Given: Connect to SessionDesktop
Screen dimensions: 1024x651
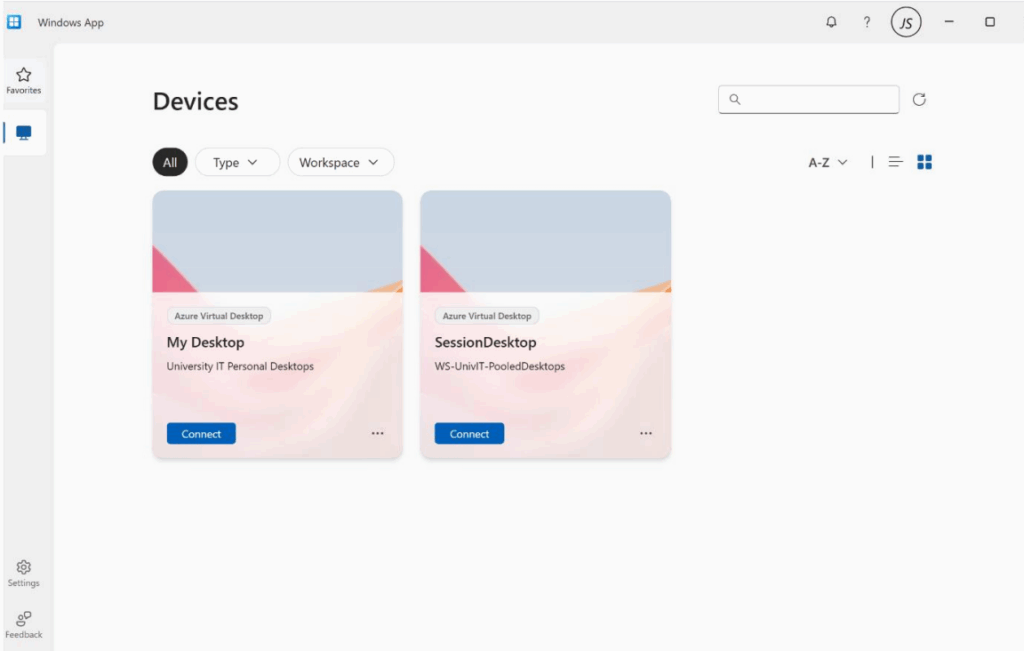Looking at the screenshot, I should 468,433.
